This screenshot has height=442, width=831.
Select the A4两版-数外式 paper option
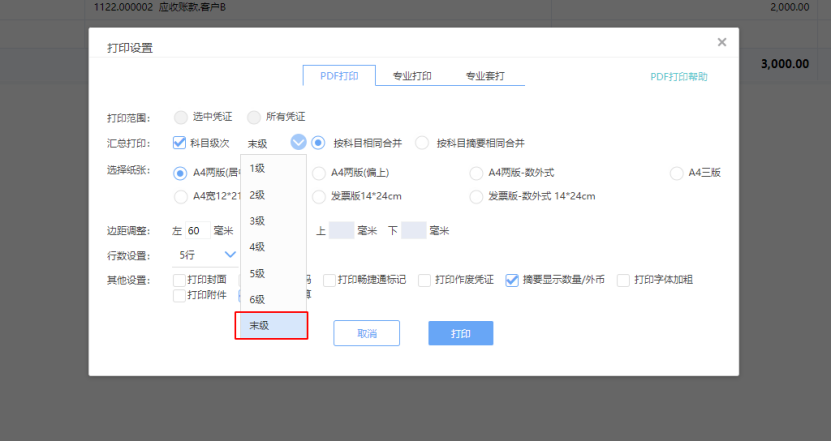click(x=476, y=173)
